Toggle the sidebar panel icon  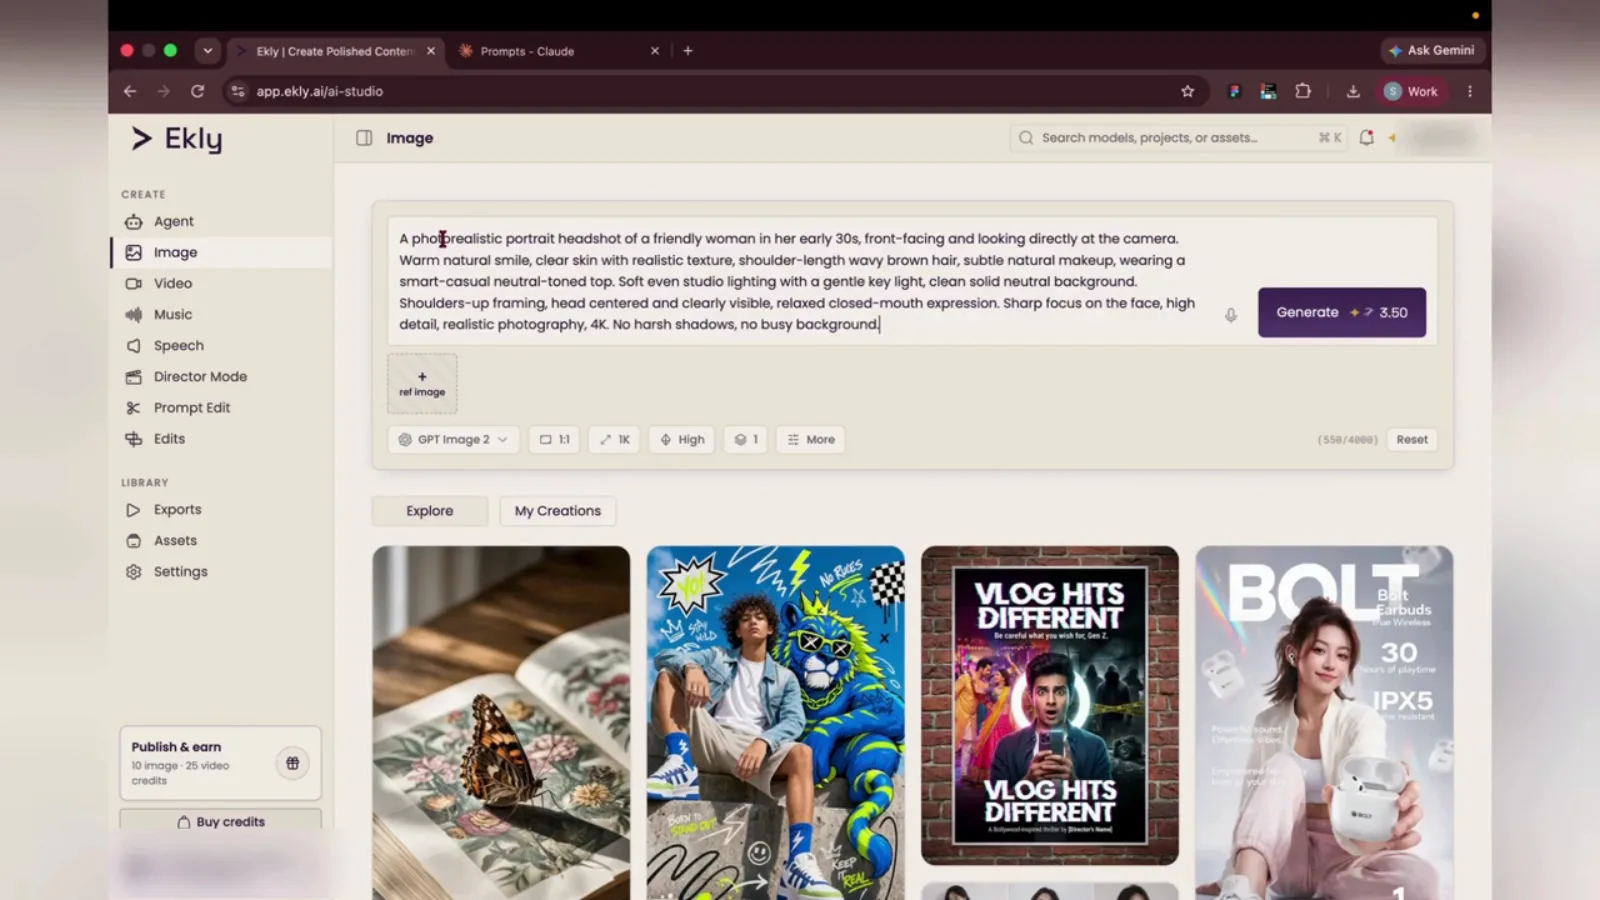coord(364,138)
